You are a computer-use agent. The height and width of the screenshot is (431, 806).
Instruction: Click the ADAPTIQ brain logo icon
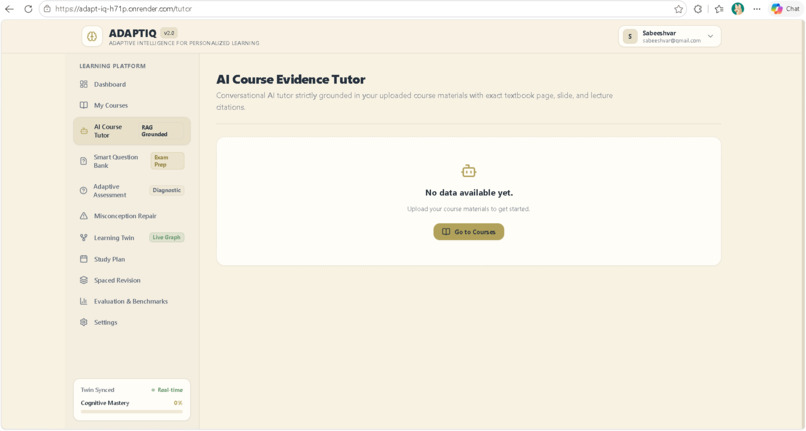92,37
